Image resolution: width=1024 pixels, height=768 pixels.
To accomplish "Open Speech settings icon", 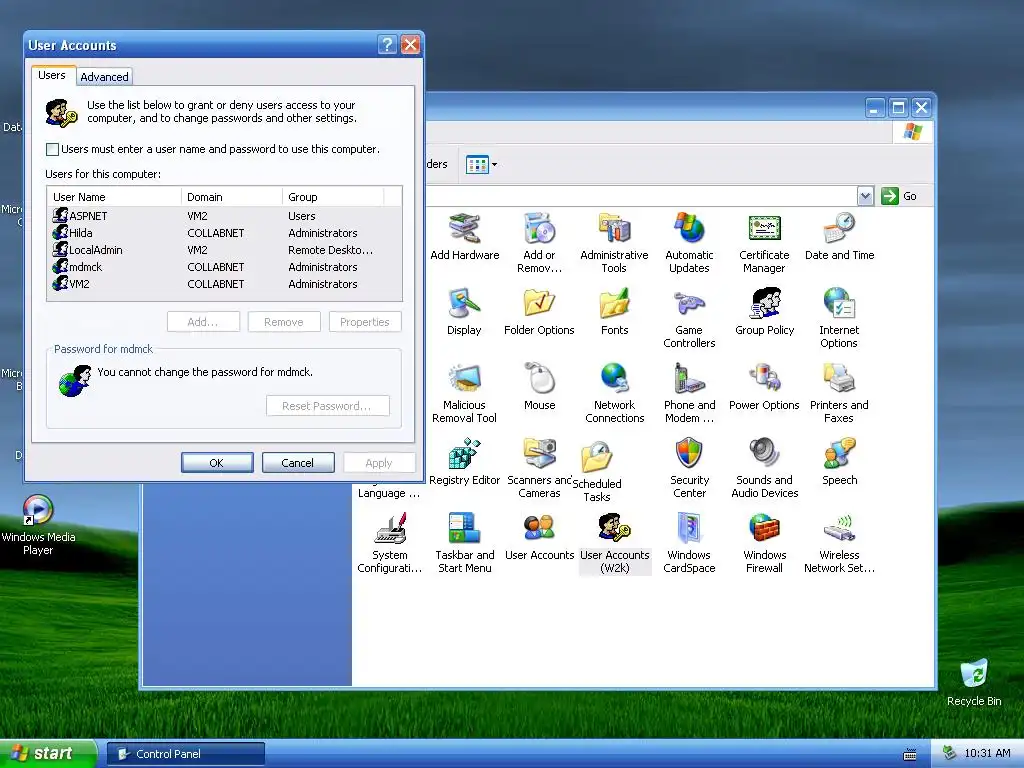I will tap(839, 462).
